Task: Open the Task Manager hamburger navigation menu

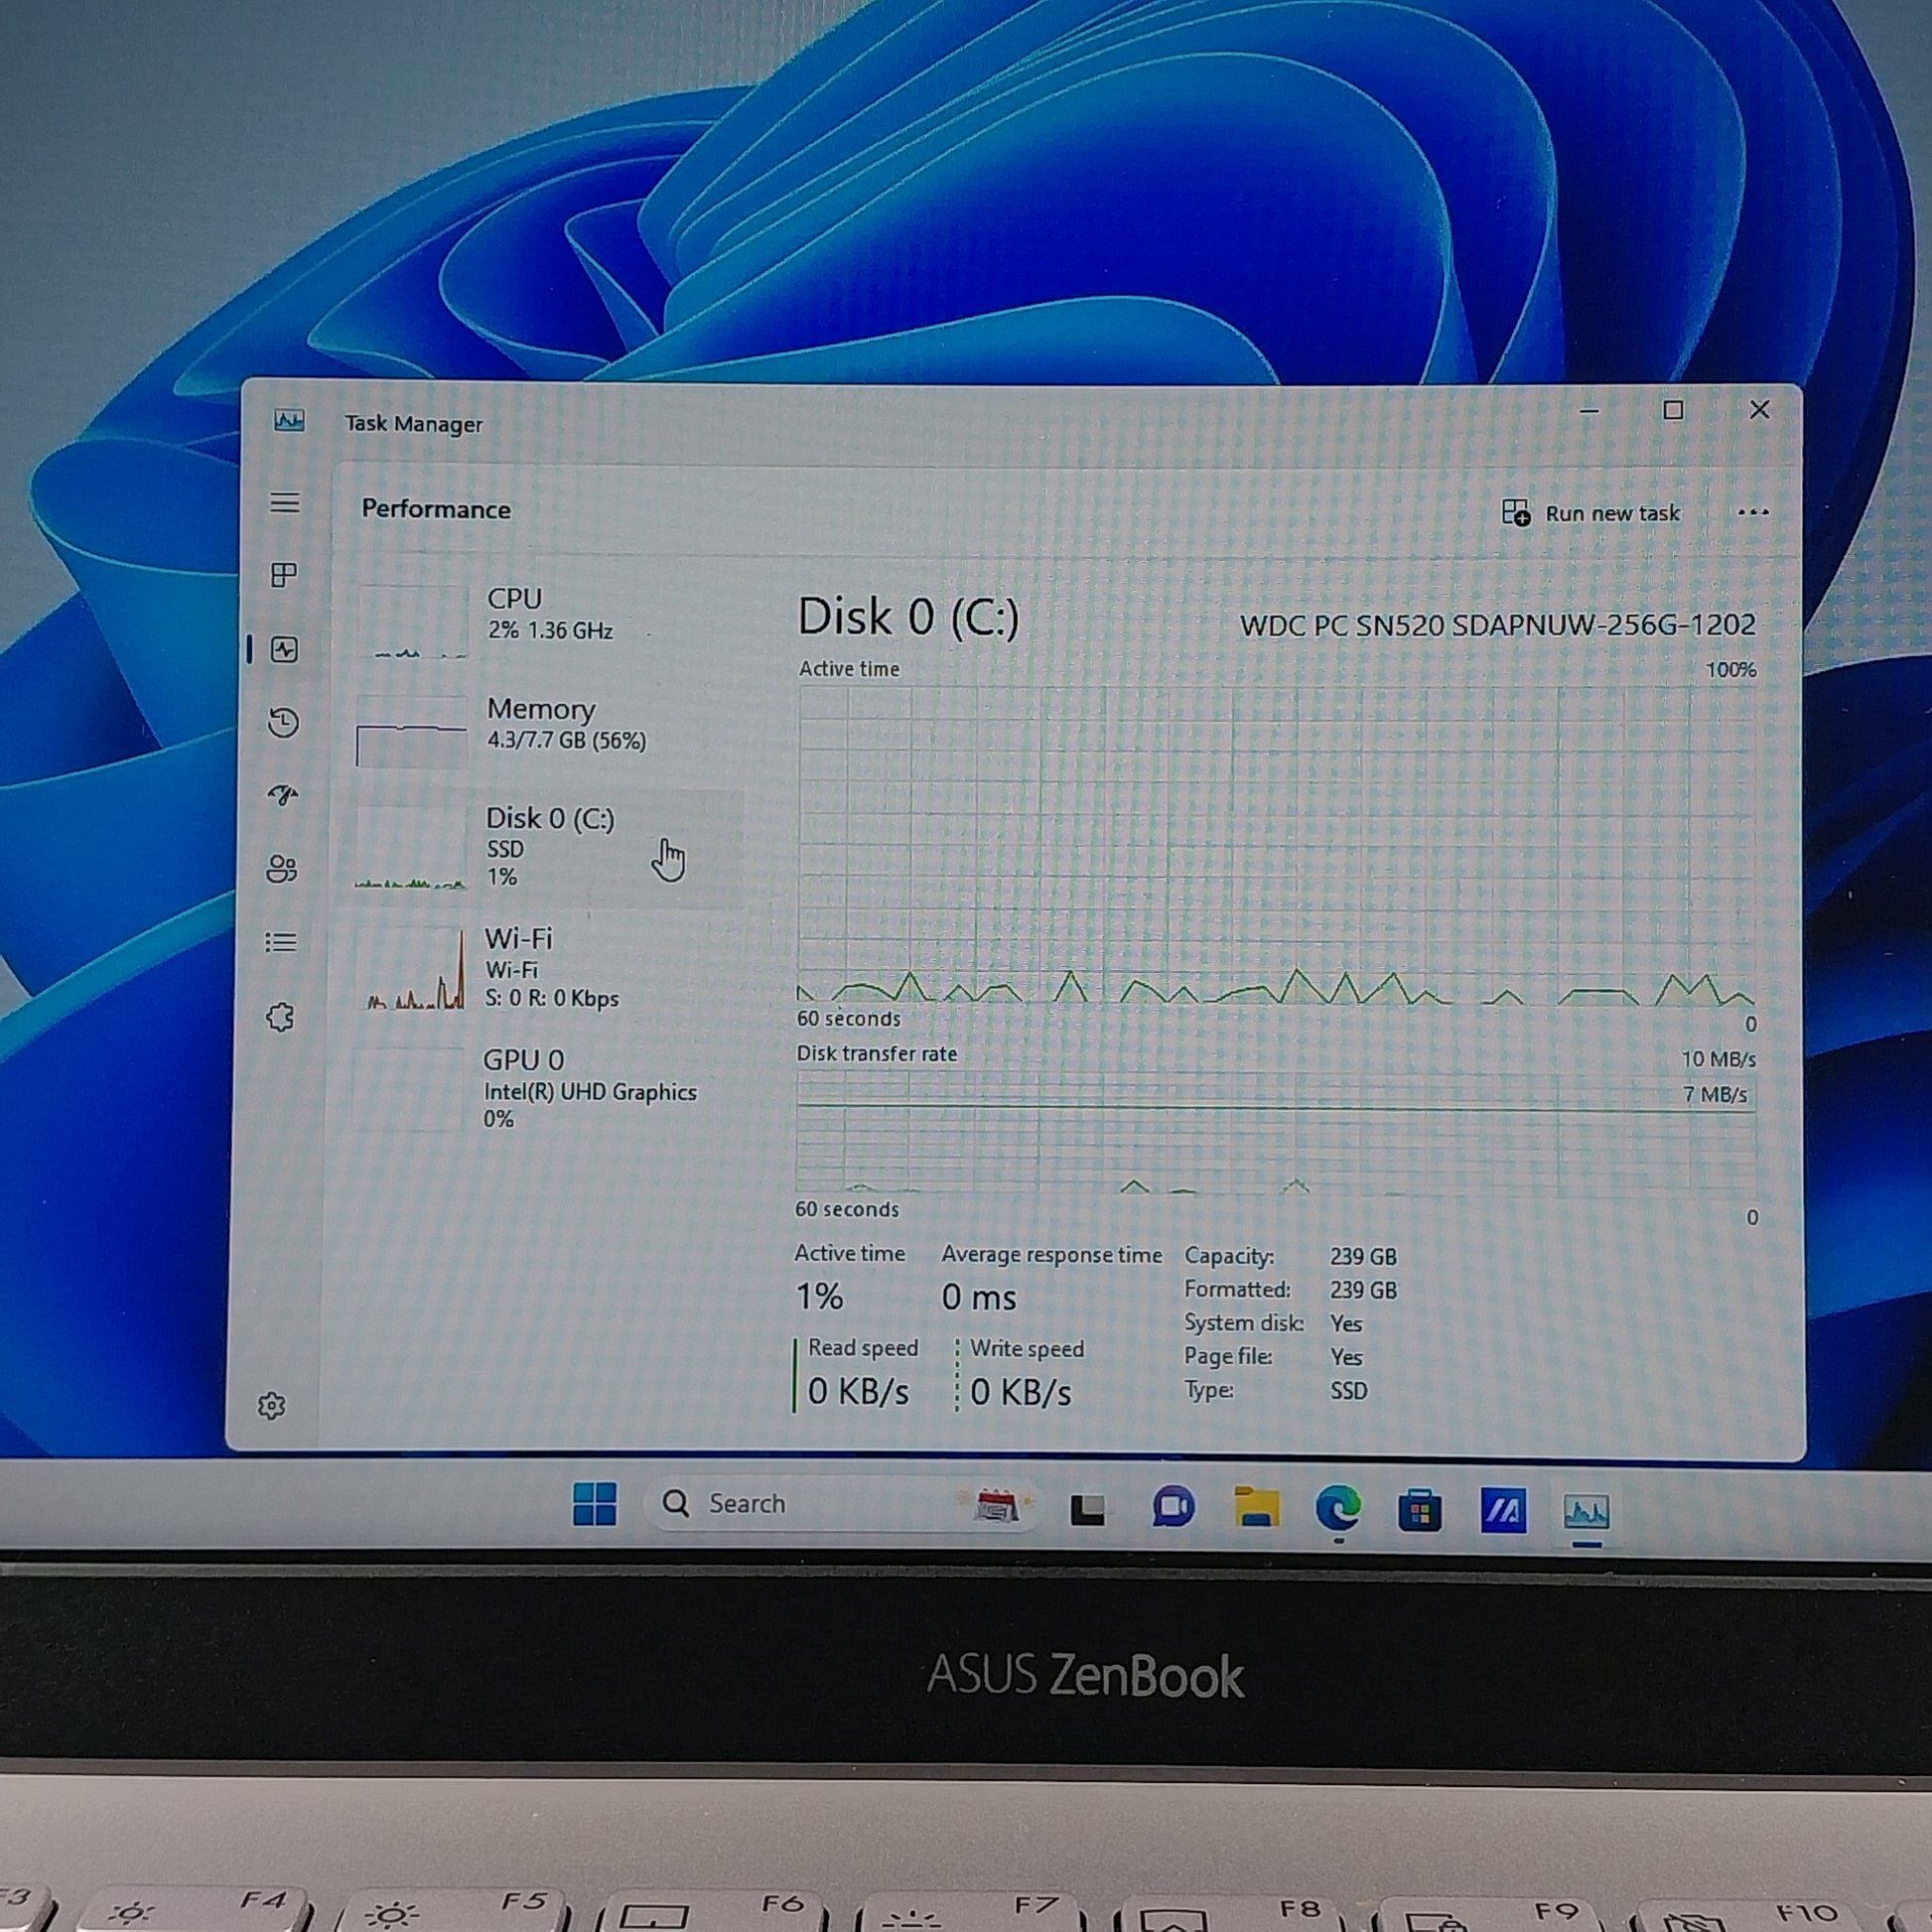Action: click(x=285, y=502)
